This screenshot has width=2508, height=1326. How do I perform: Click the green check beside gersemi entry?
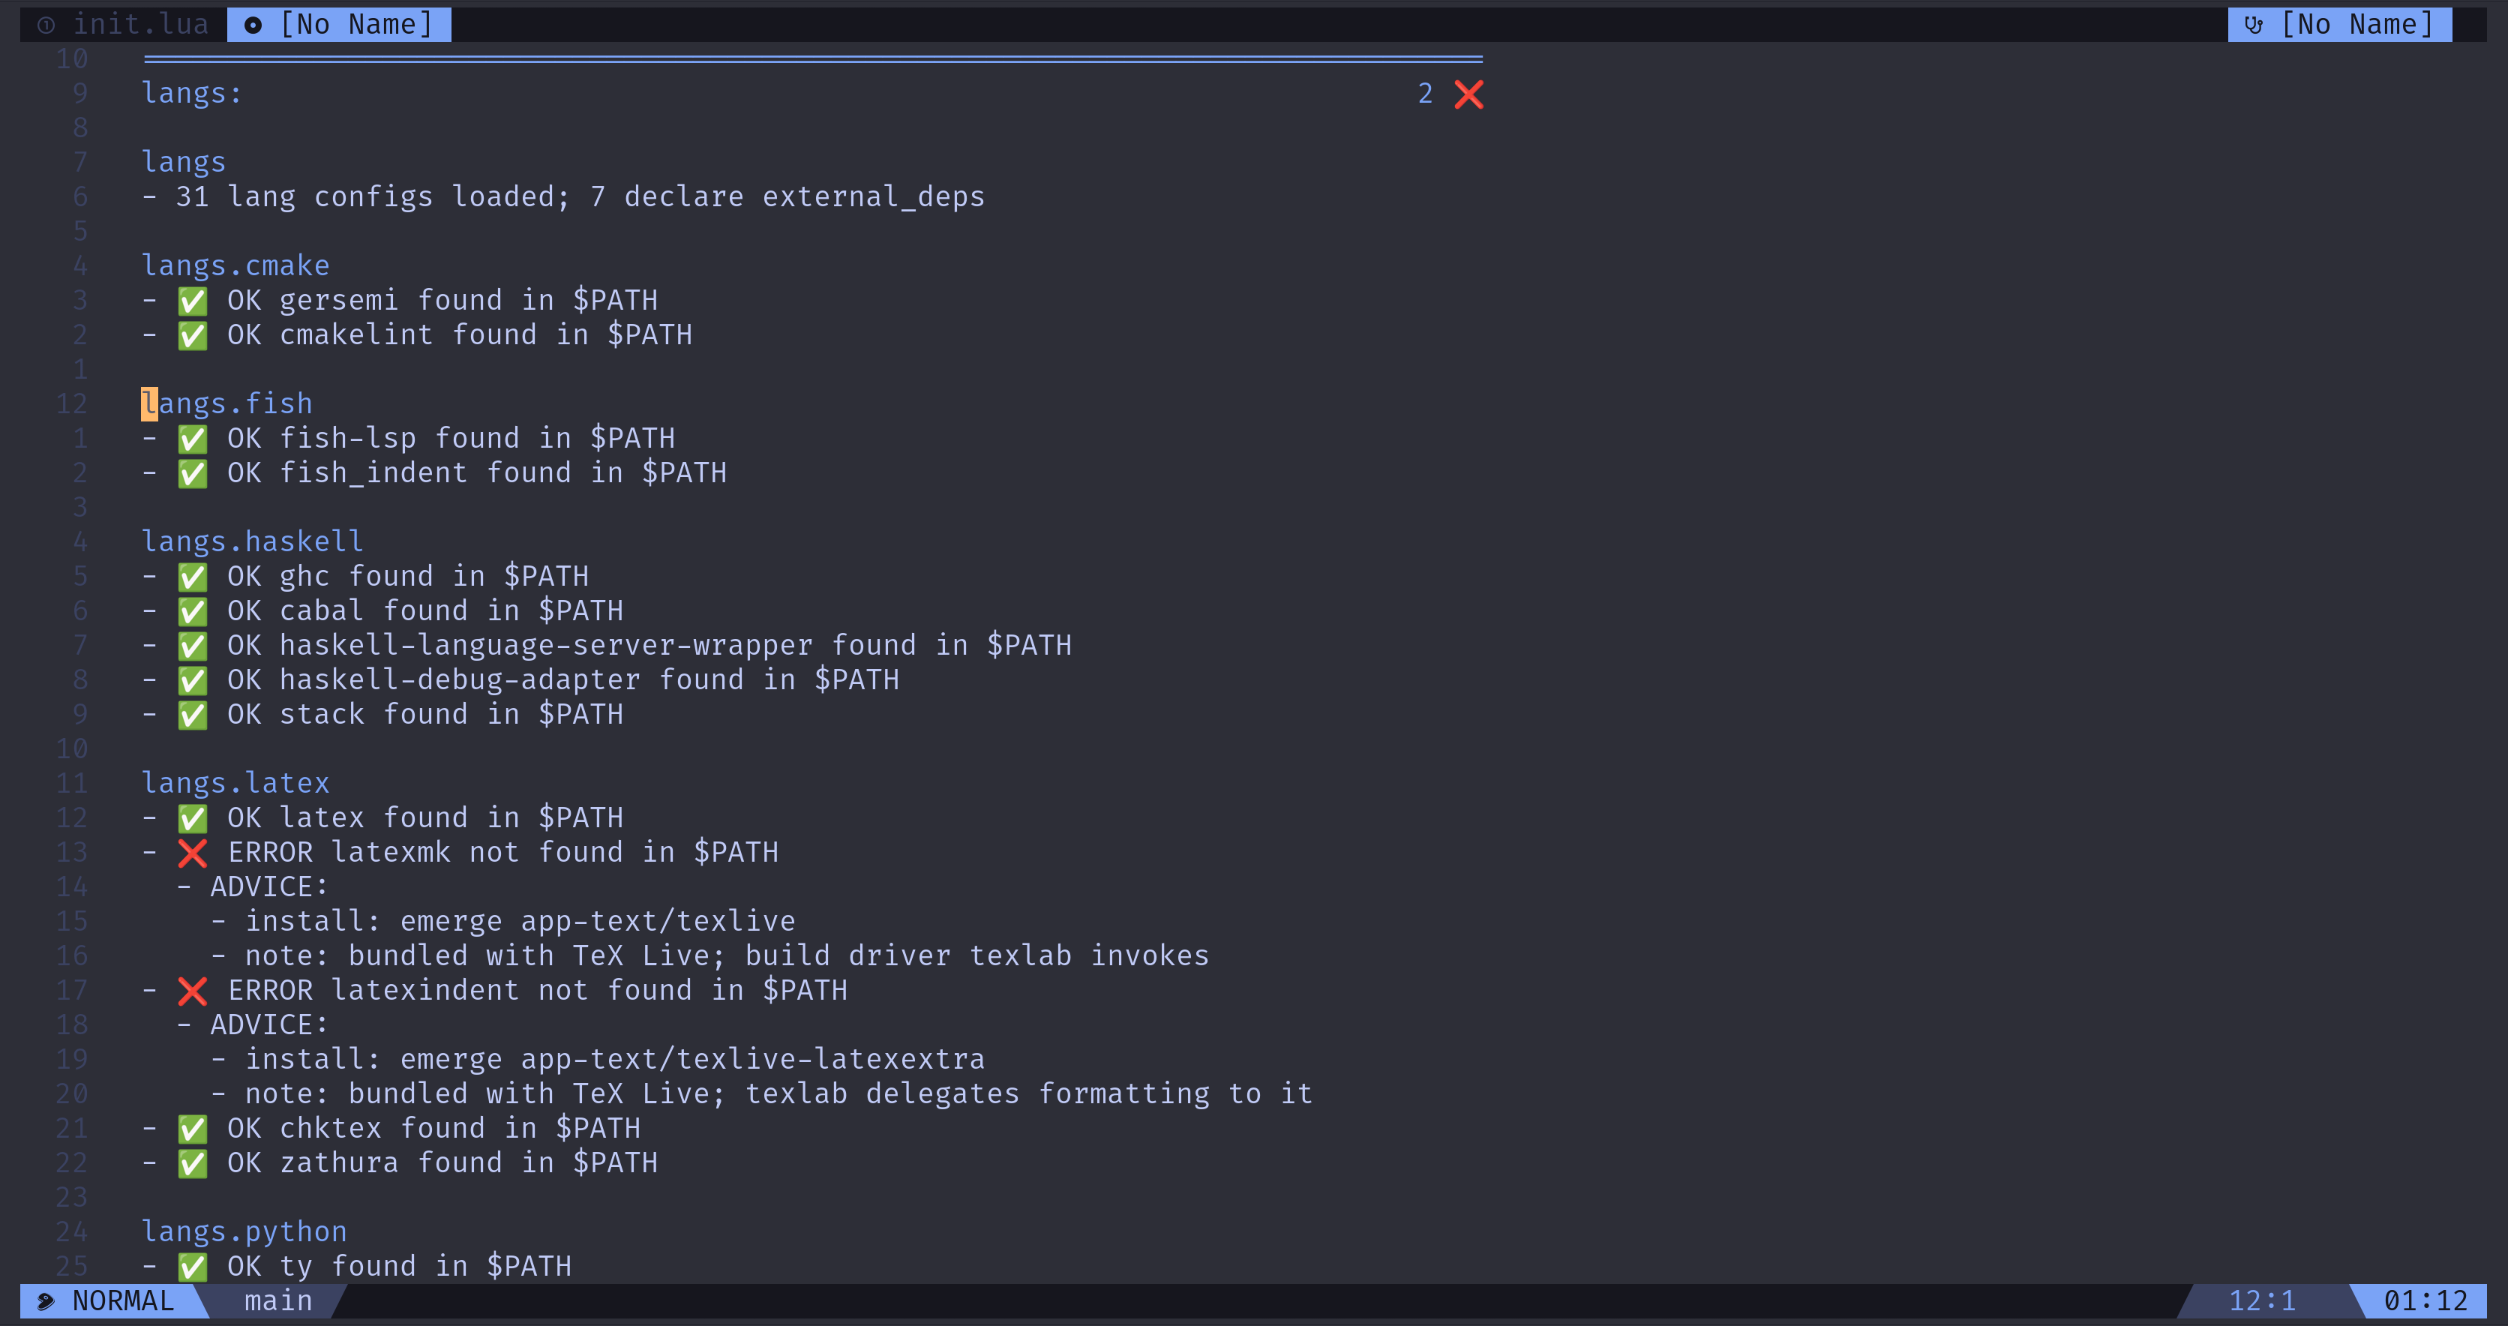point(193,300)
